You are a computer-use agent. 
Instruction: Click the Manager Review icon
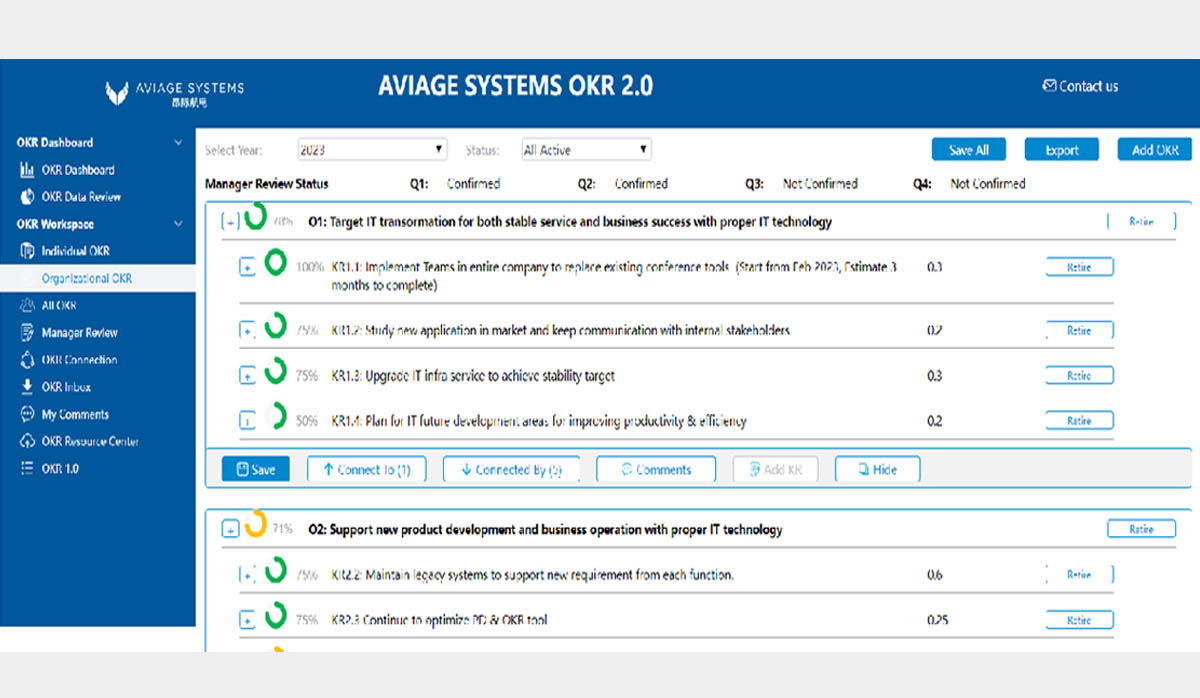27,333
